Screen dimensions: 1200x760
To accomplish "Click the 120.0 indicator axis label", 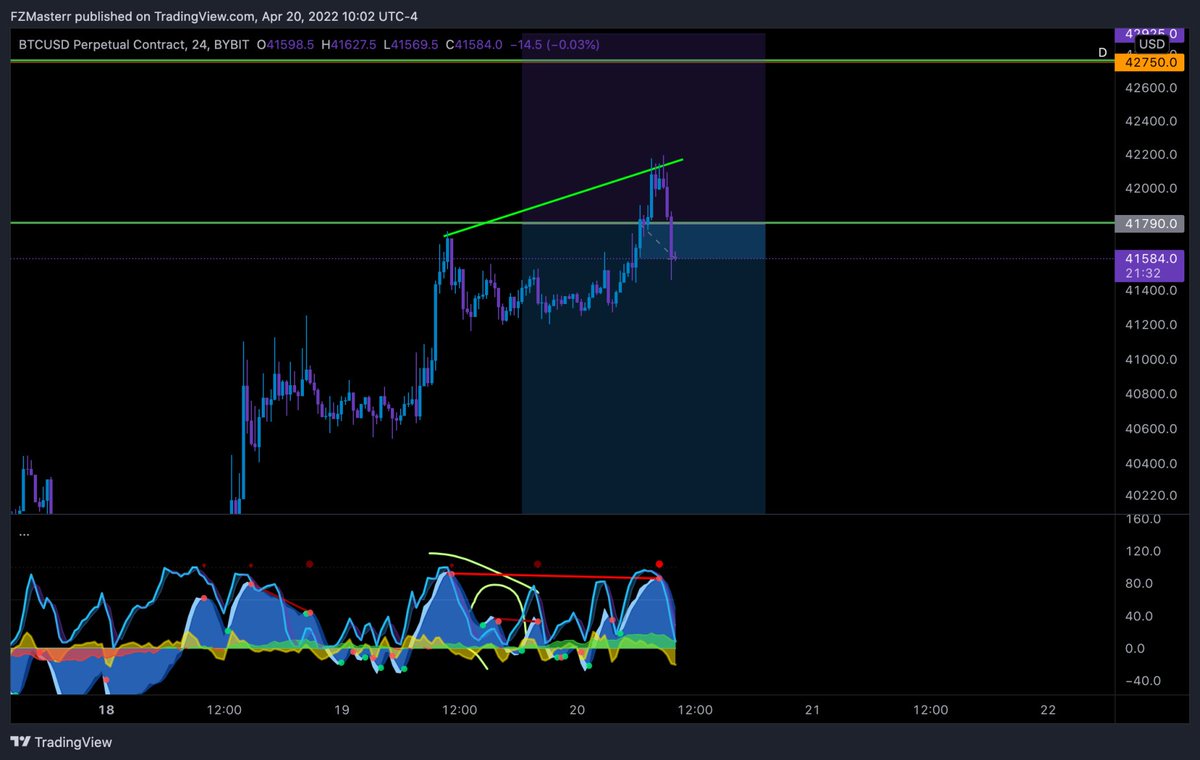I will click(x=1143, y=551).
